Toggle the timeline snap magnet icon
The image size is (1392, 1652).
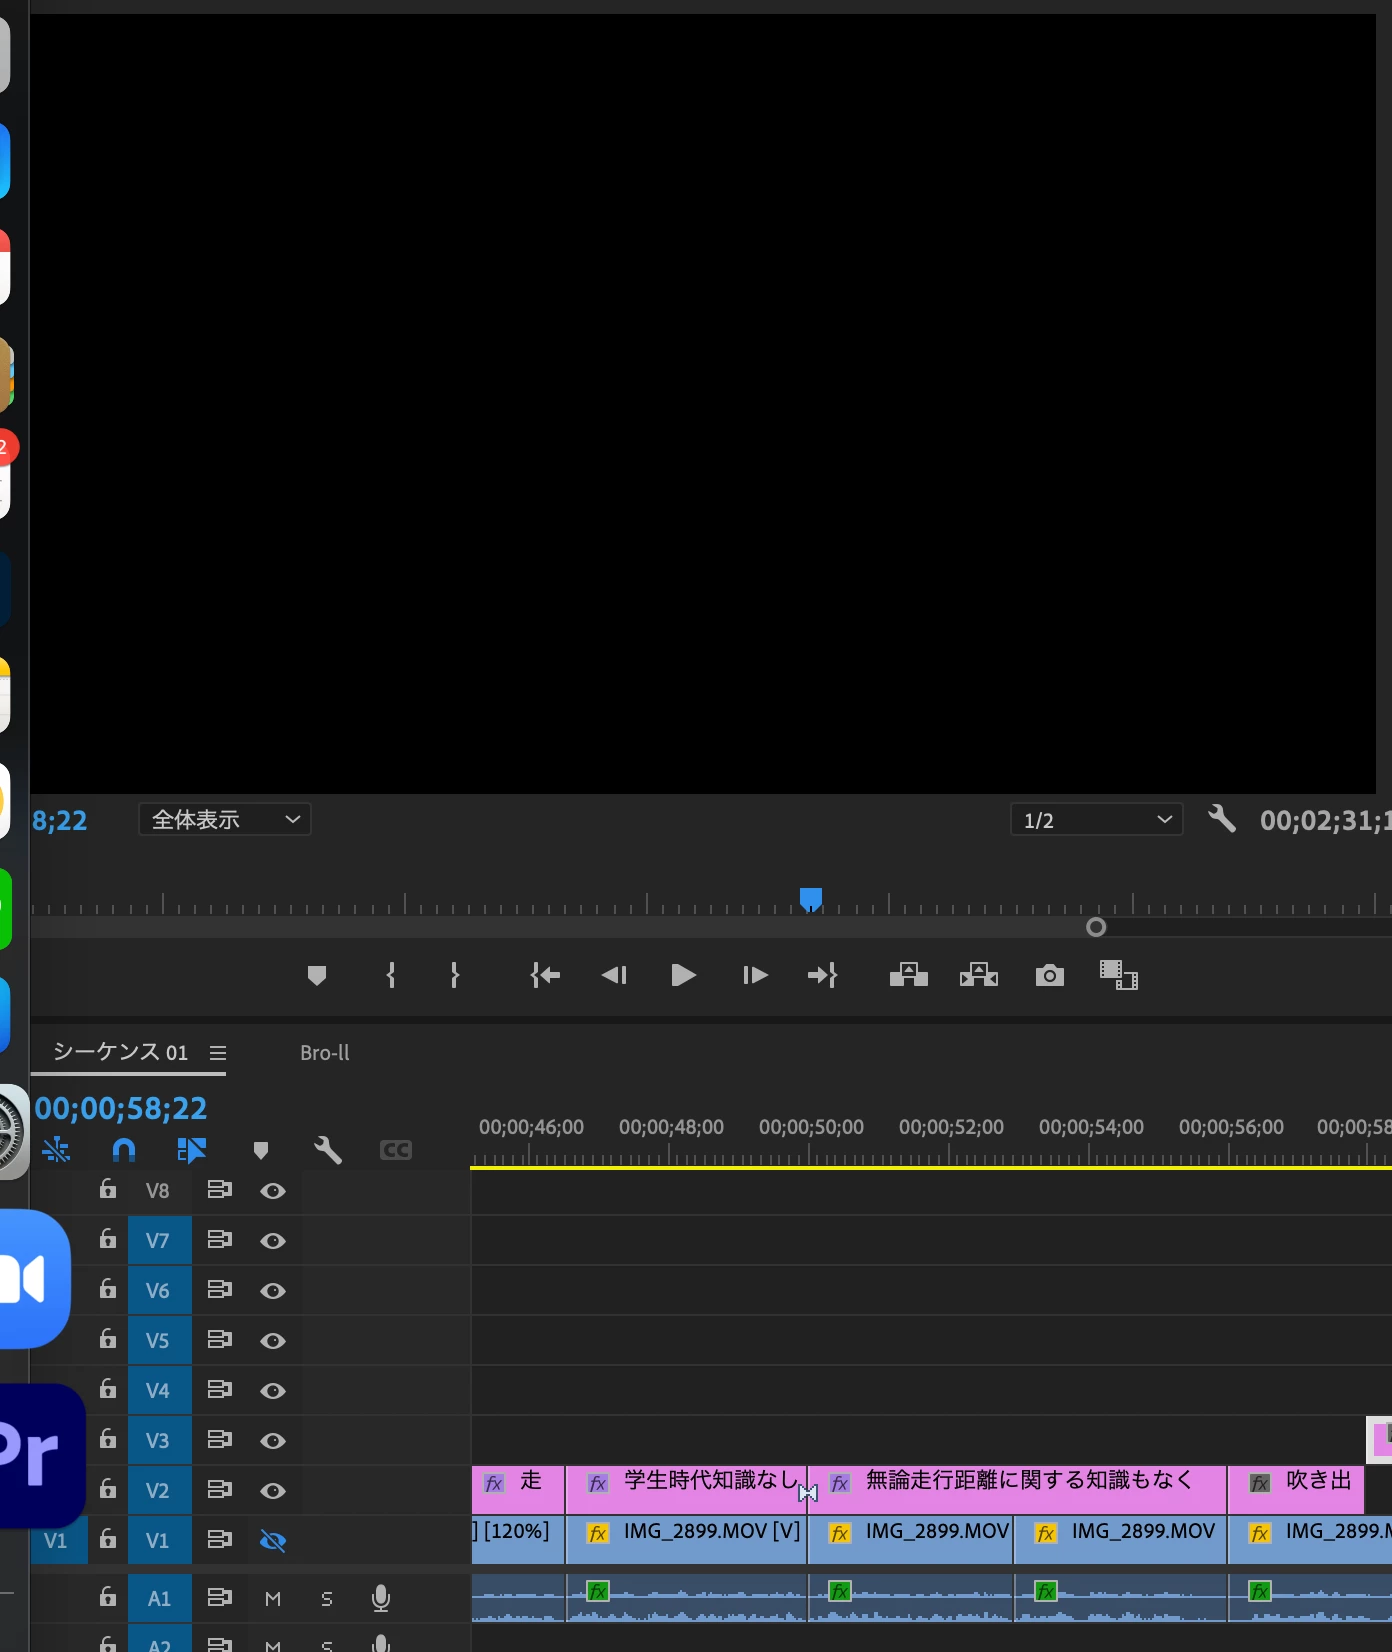click(124, 1150)
